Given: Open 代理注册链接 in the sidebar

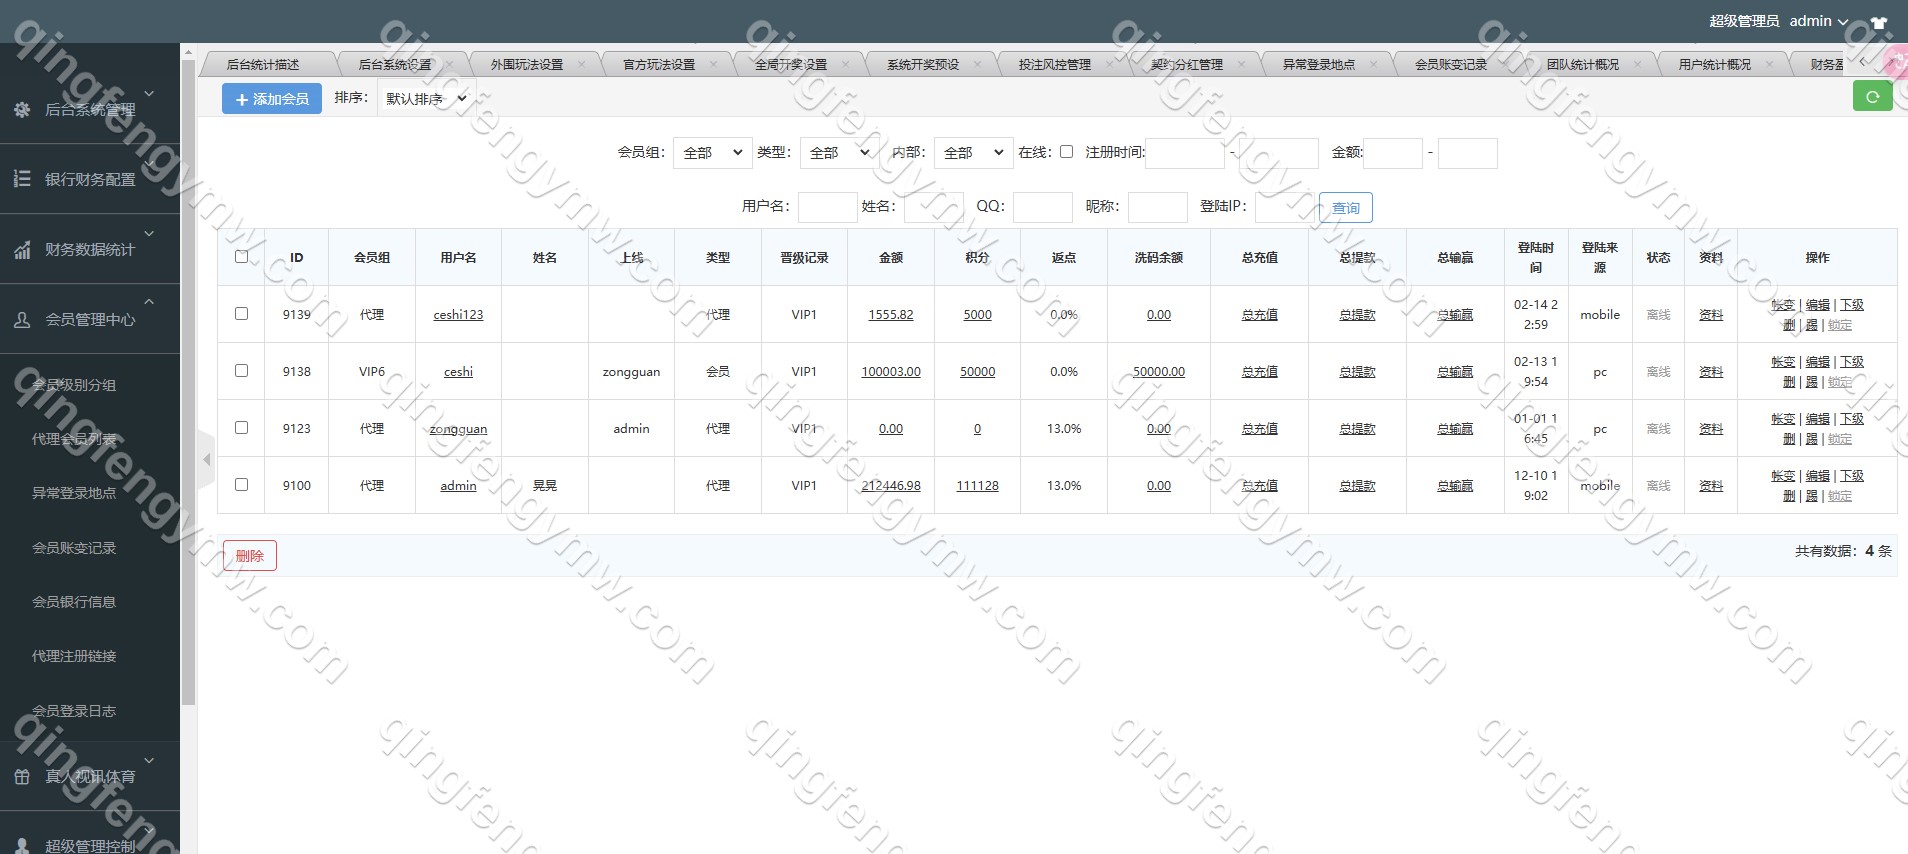Looking at the screenshot, I should [74, 656].
